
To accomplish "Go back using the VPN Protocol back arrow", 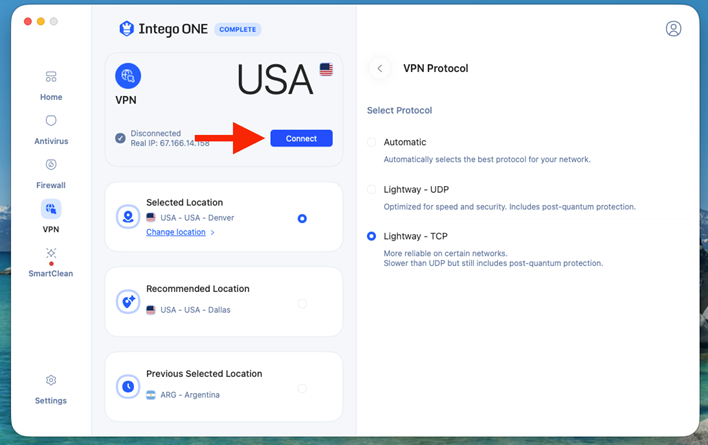I will click(380, 68).
